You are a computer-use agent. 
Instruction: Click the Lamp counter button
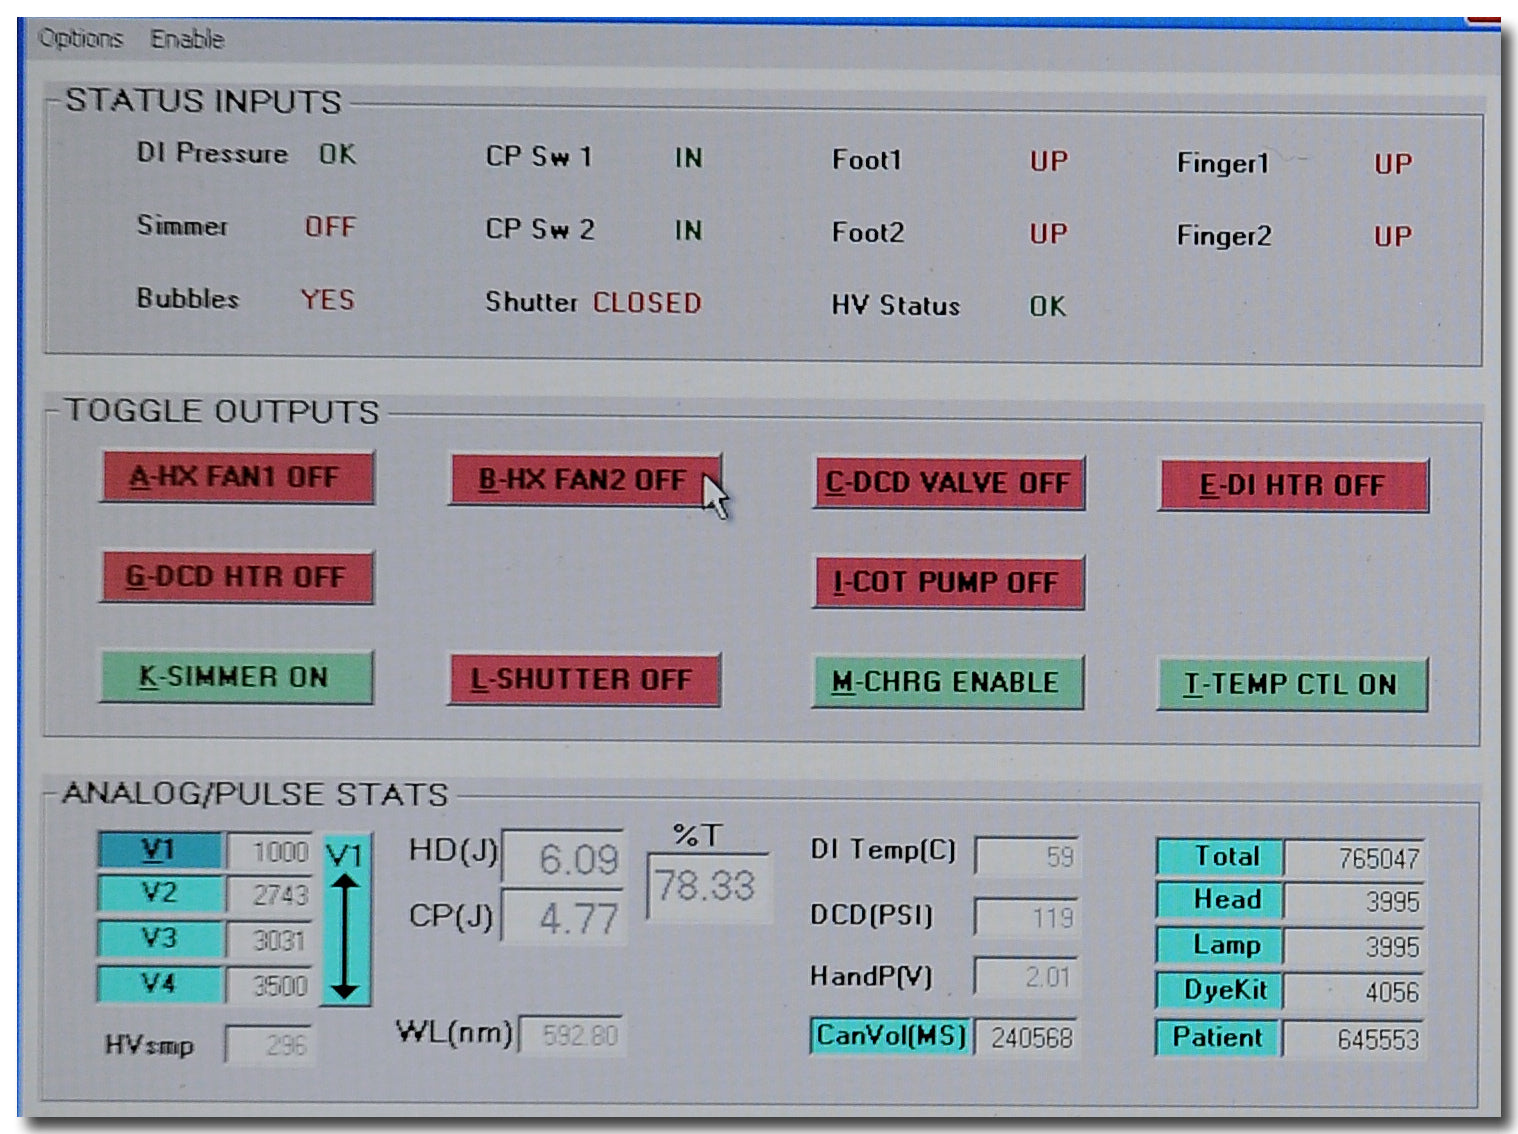click(x=1220, y=945)
